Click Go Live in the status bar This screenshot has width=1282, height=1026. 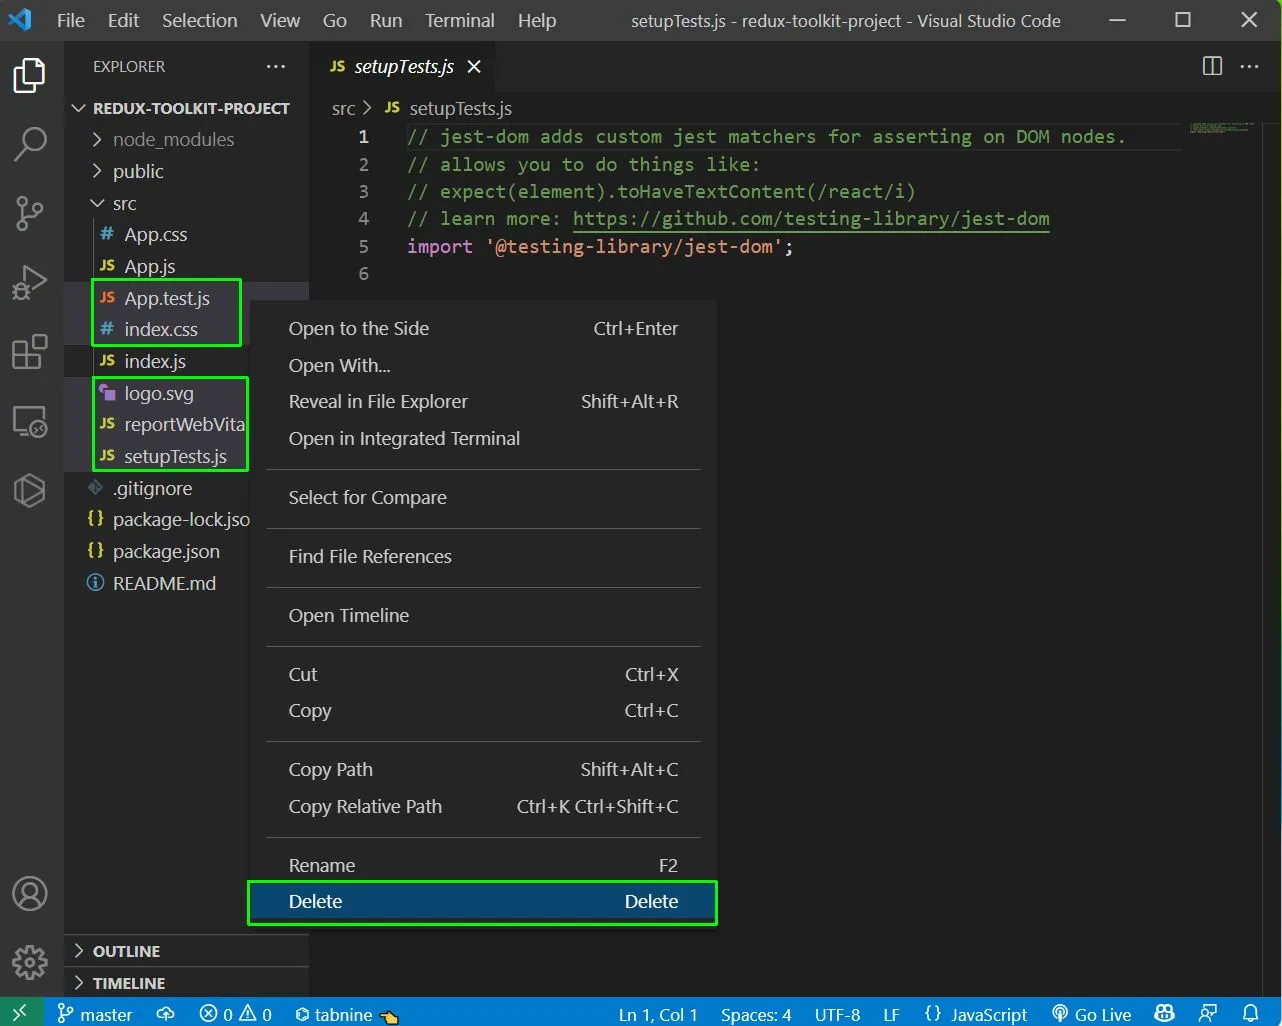[x=1092, y=1013]
